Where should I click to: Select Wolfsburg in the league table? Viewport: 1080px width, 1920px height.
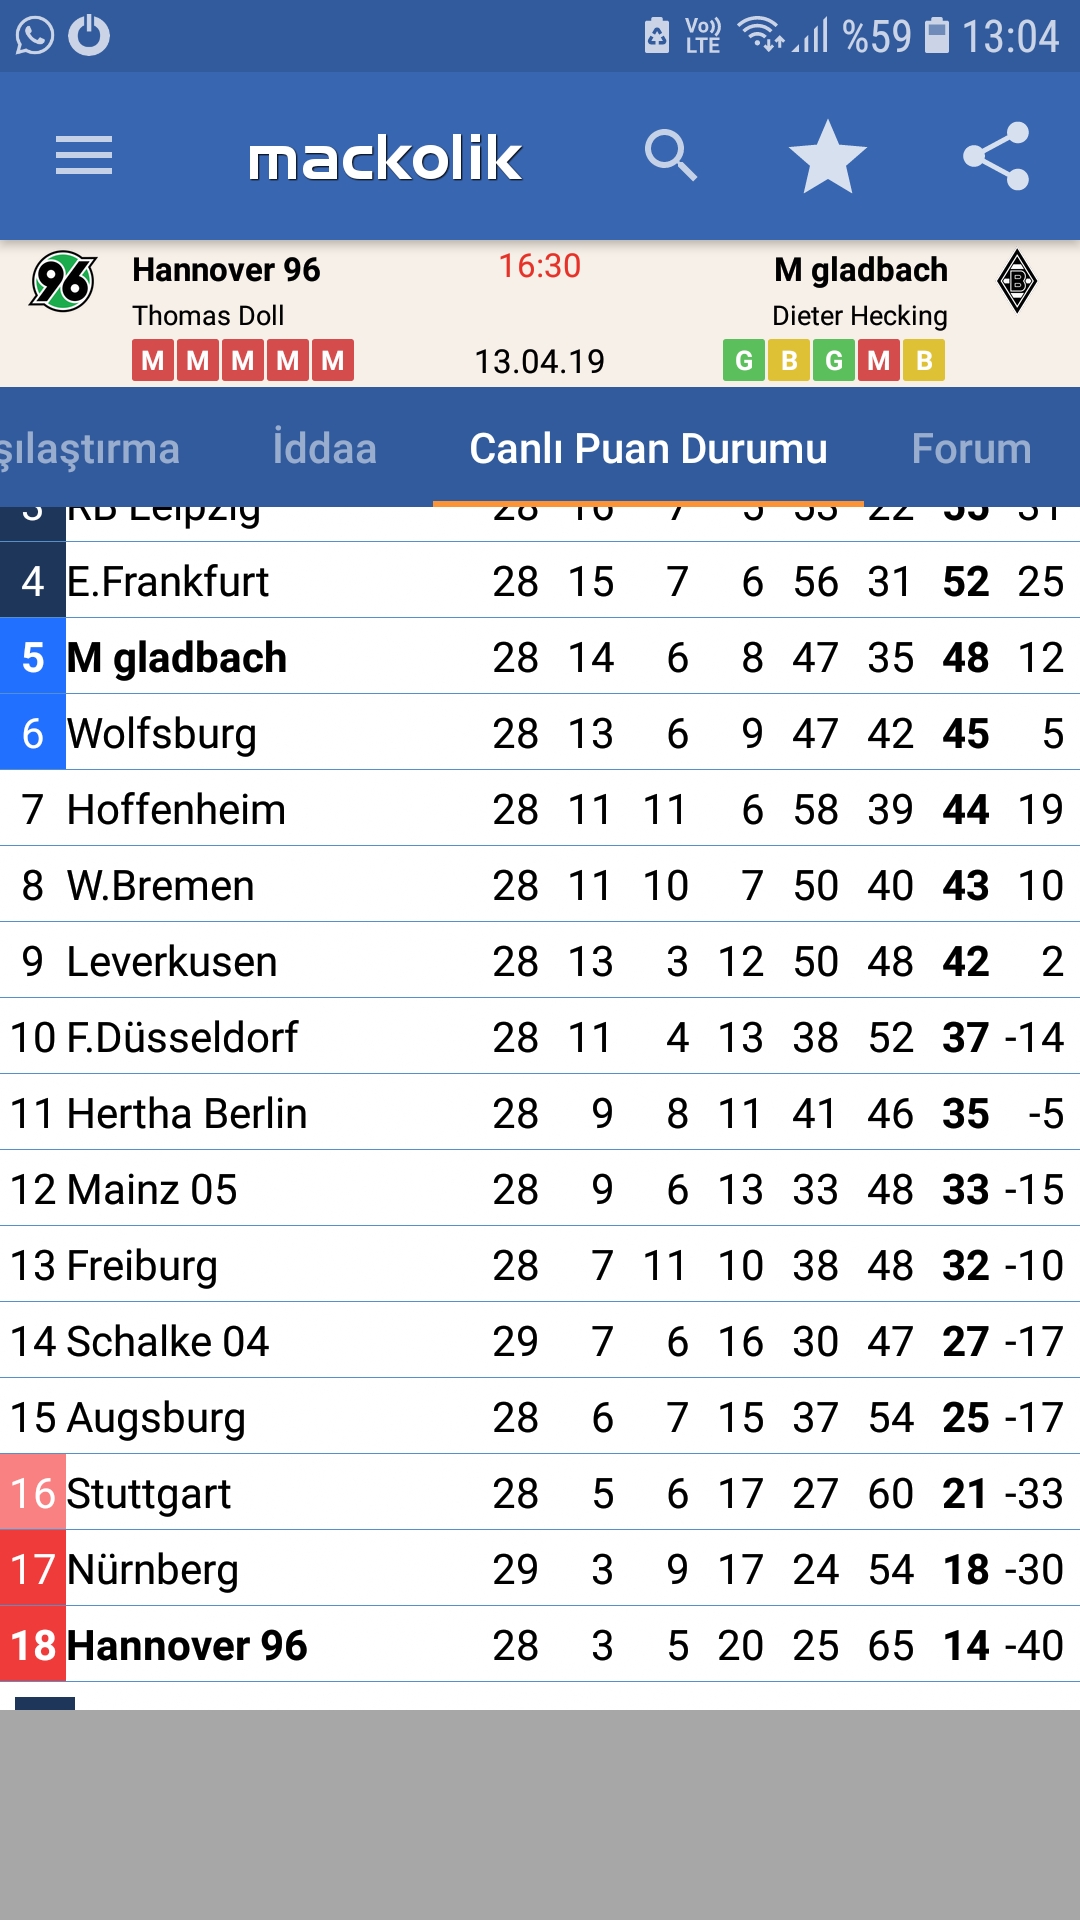click(540, 732)
